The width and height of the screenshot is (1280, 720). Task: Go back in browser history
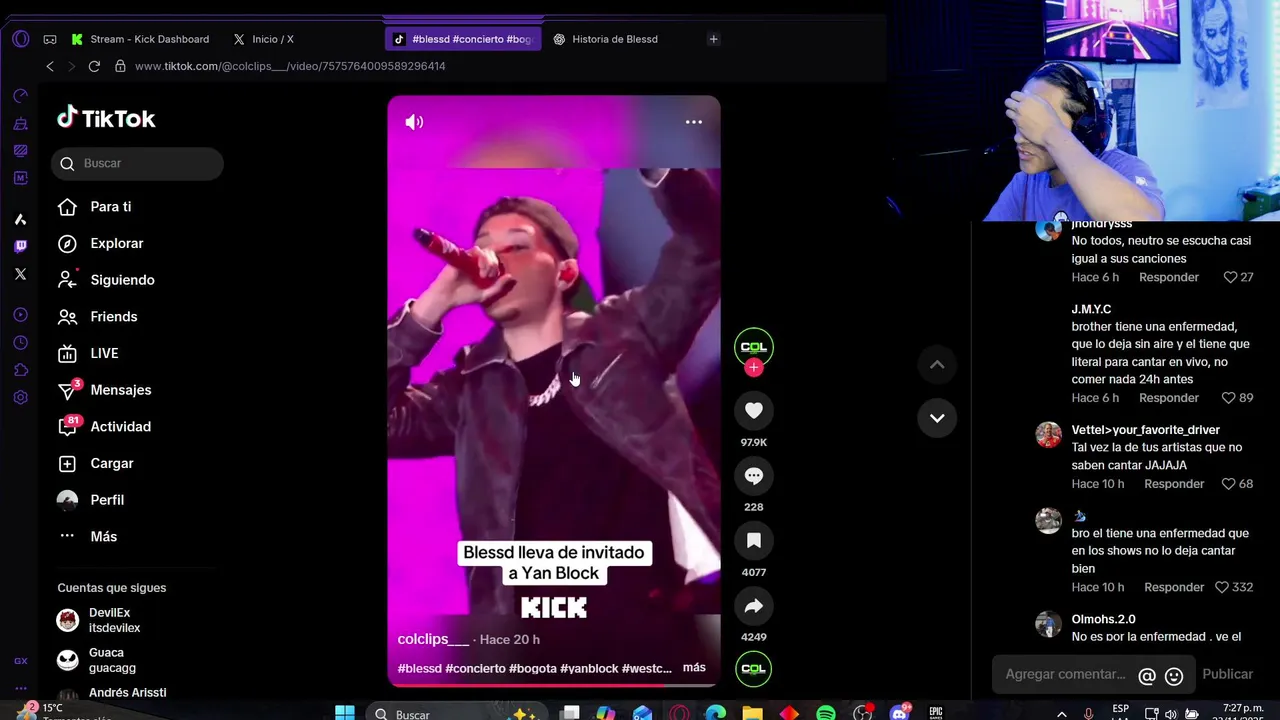click(50, 66)
